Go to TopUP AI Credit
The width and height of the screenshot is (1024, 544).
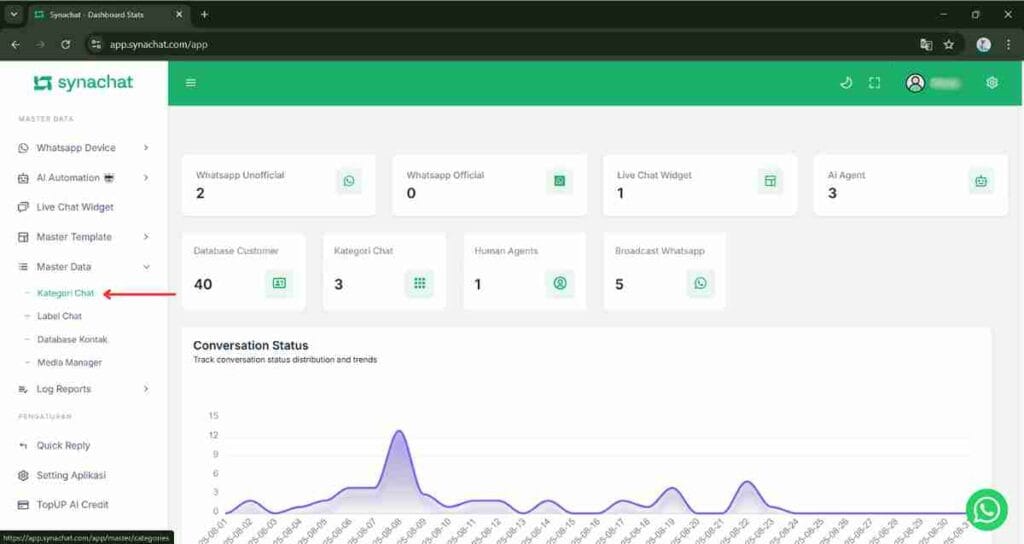pyautogui.click(x=72, y=505)
